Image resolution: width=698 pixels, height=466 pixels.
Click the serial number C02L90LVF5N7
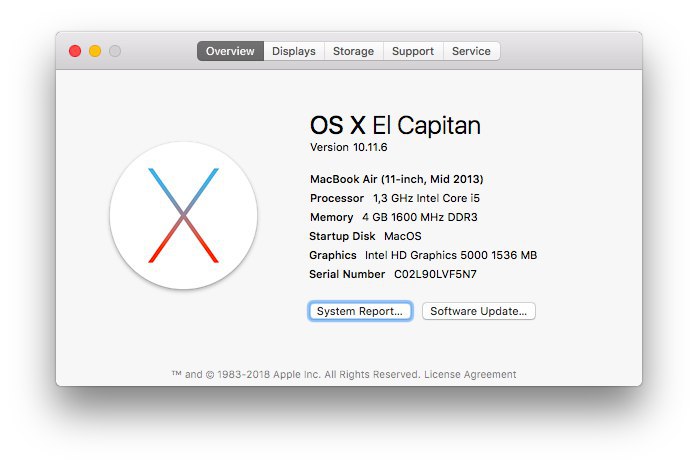(435, 274)
